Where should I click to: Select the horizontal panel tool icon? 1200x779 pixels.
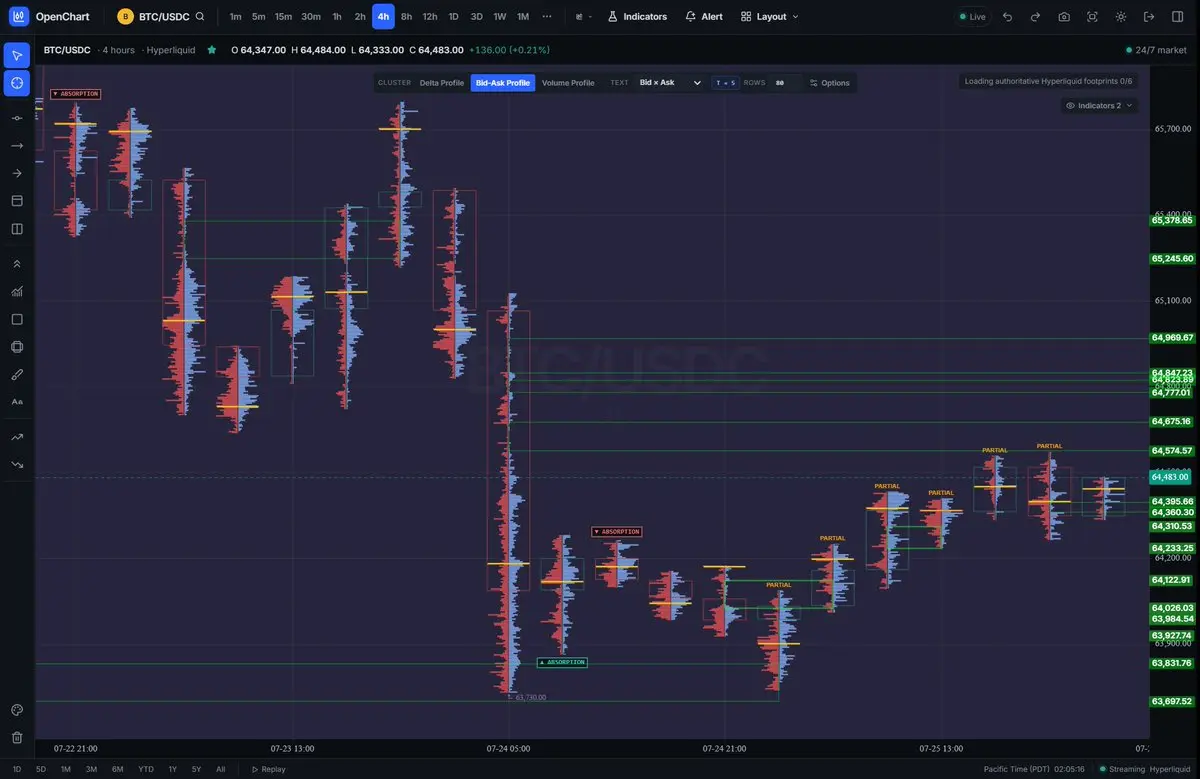(17, 201)
